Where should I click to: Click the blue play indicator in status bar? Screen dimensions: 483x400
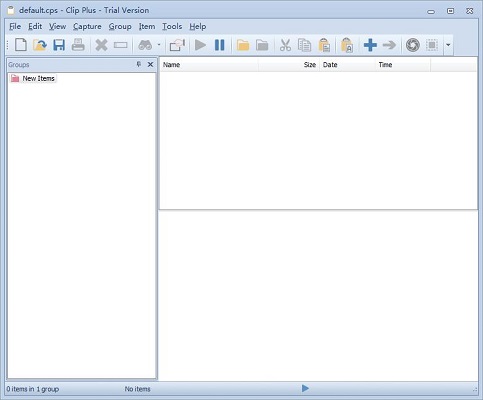[305, 388]
